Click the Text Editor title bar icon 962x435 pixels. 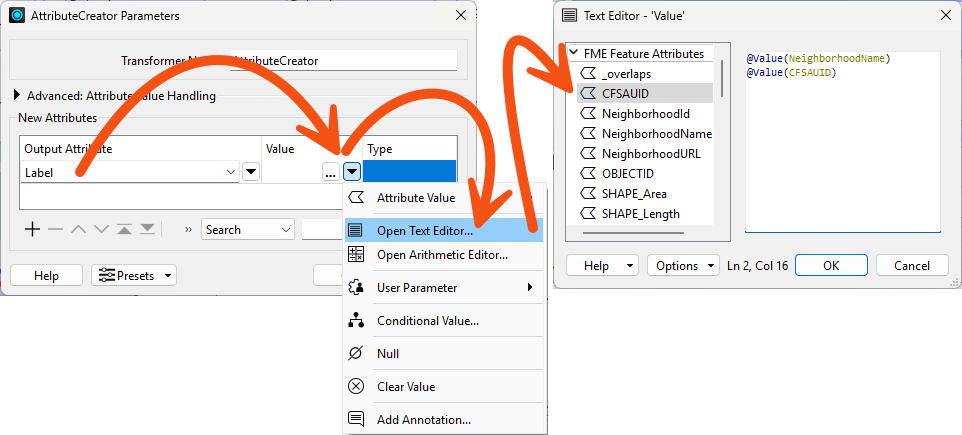569,16
